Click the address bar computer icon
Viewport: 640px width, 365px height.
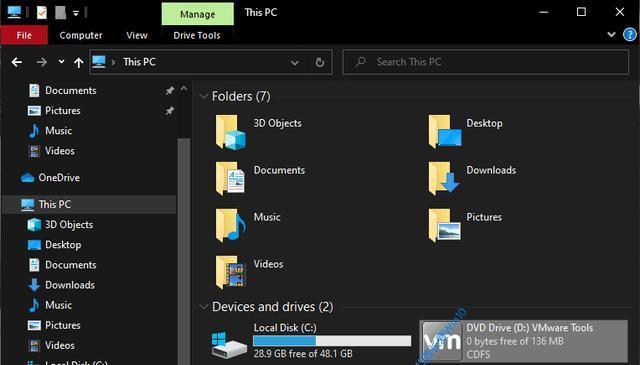[99, 62]
